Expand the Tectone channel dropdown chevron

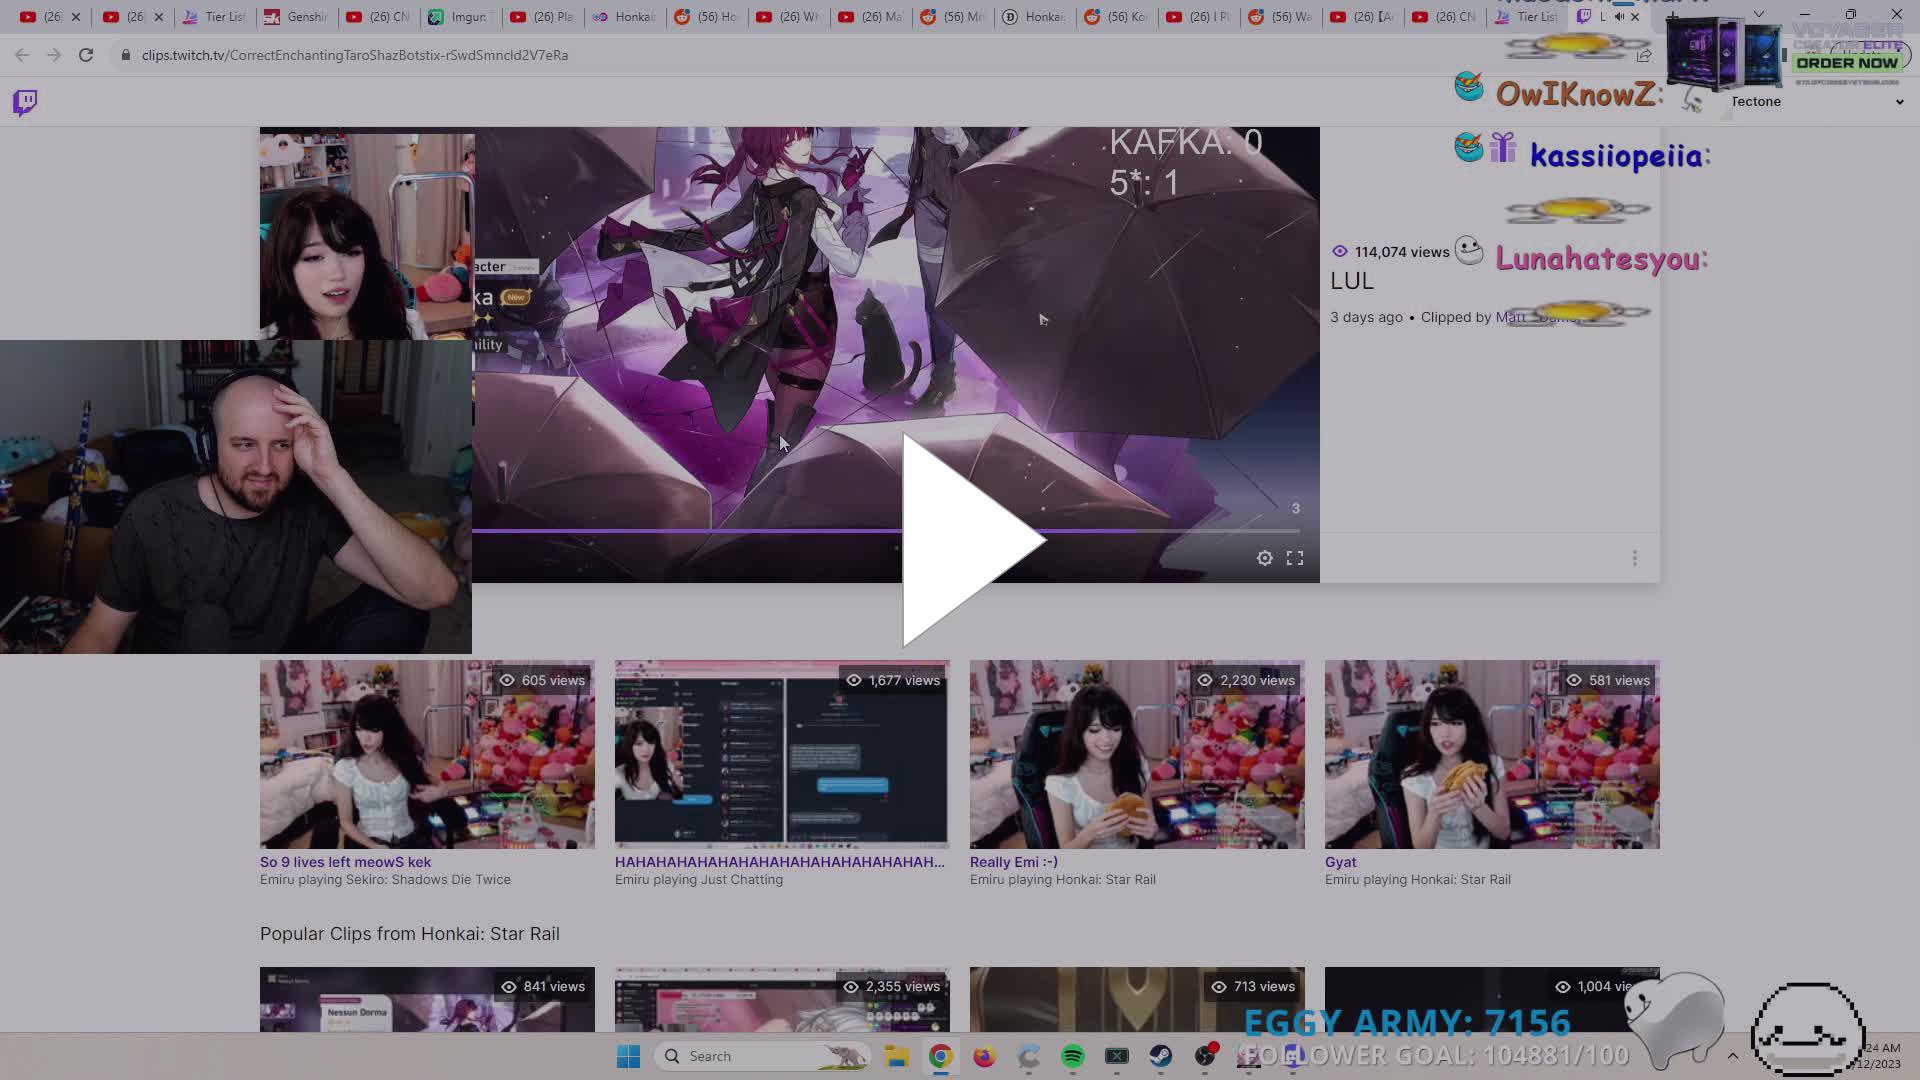click(1899, 101)
